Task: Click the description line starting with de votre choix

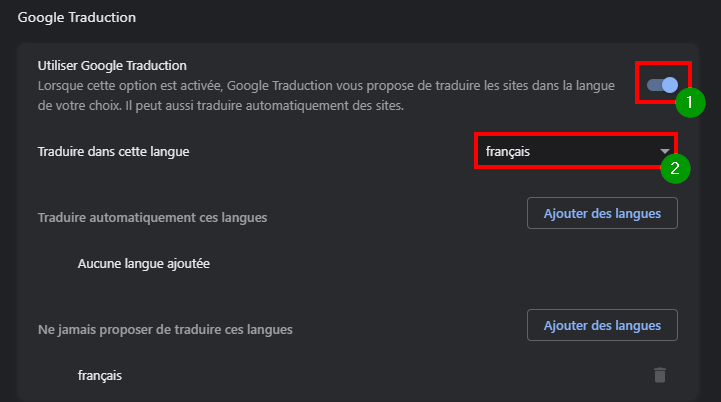Action: (x=221, y=106)
